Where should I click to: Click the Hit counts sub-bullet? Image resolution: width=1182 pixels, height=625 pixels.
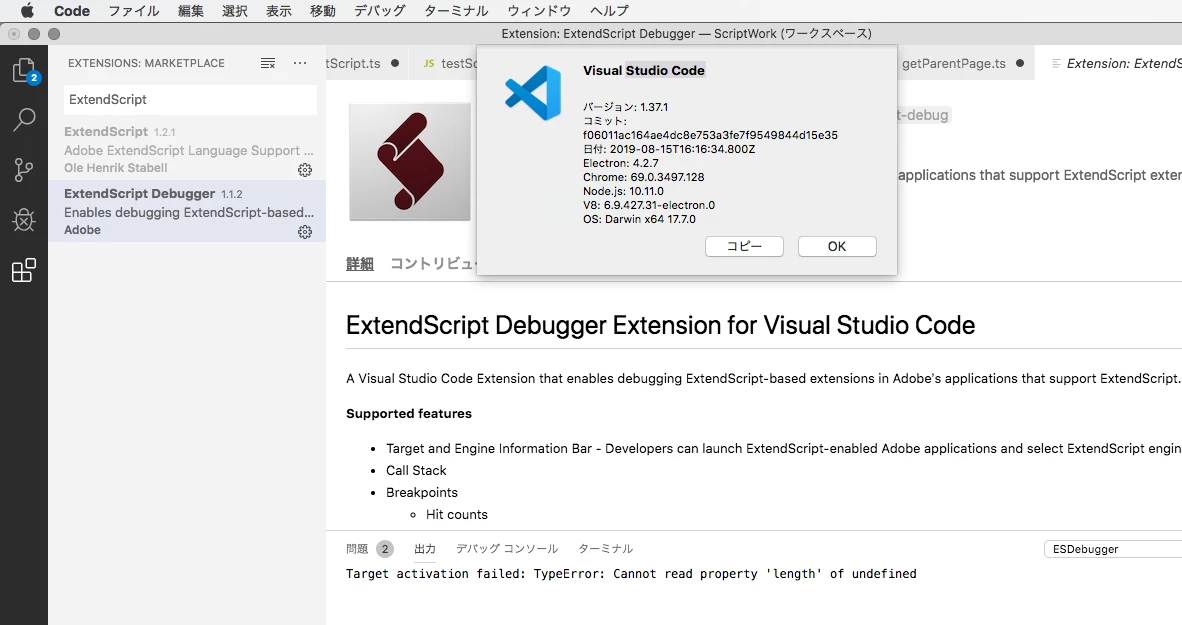457,515
